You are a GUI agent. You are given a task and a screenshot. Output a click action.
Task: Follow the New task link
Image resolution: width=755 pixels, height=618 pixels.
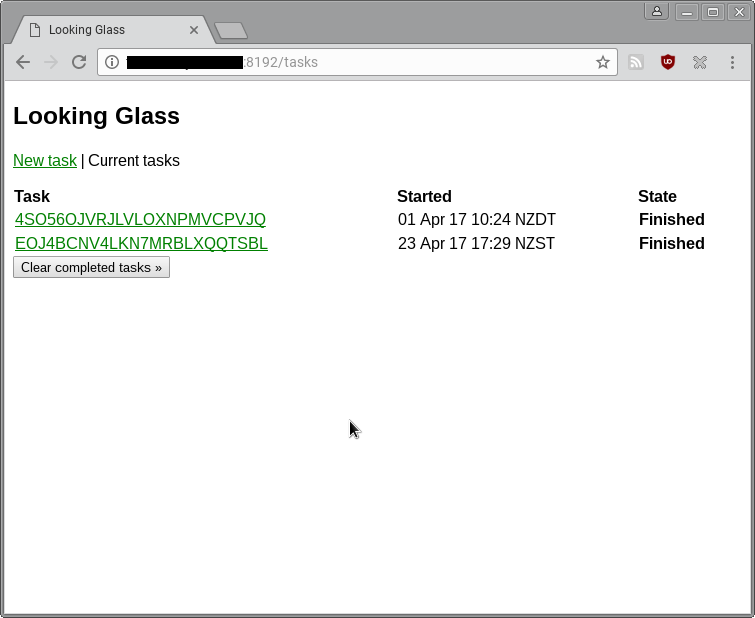pos(45,160)
